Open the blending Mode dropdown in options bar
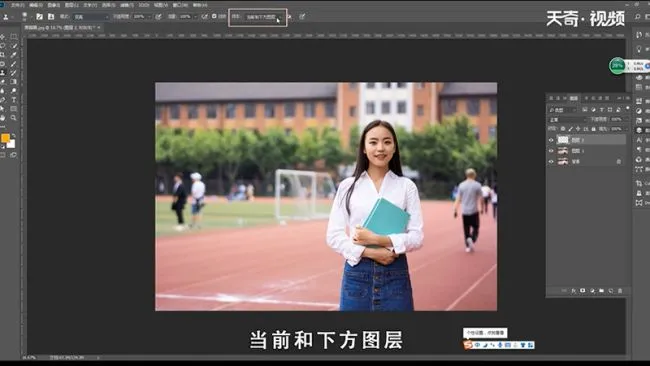 click(91, 17)
